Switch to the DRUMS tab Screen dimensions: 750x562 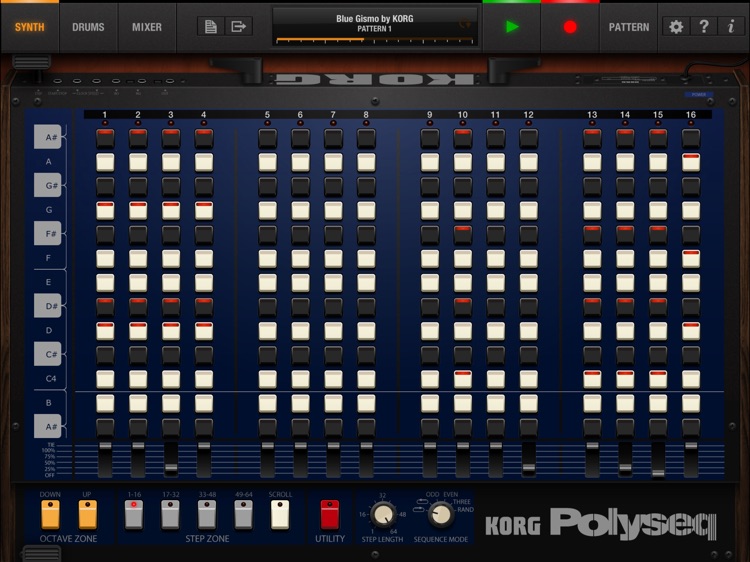[88, 27]
